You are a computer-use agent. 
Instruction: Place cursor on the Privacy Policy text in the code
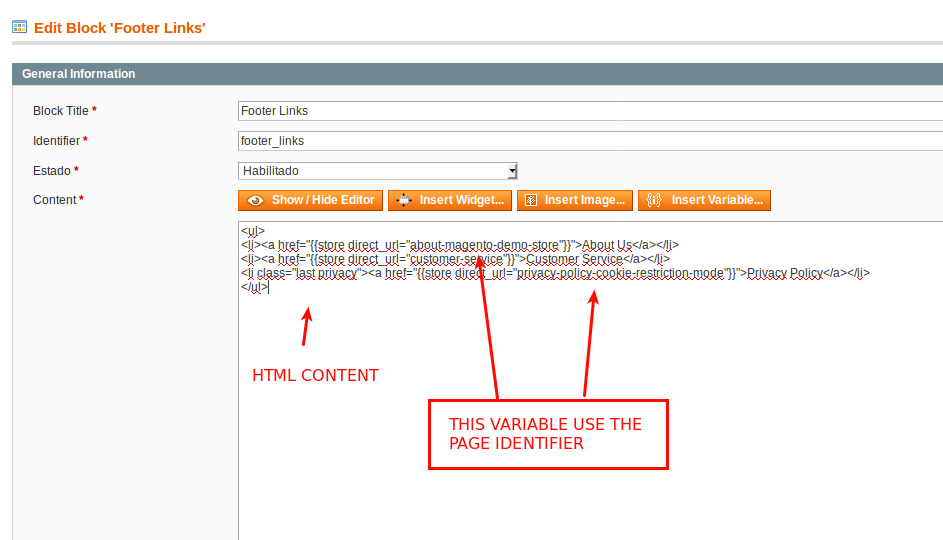point(784,273)
